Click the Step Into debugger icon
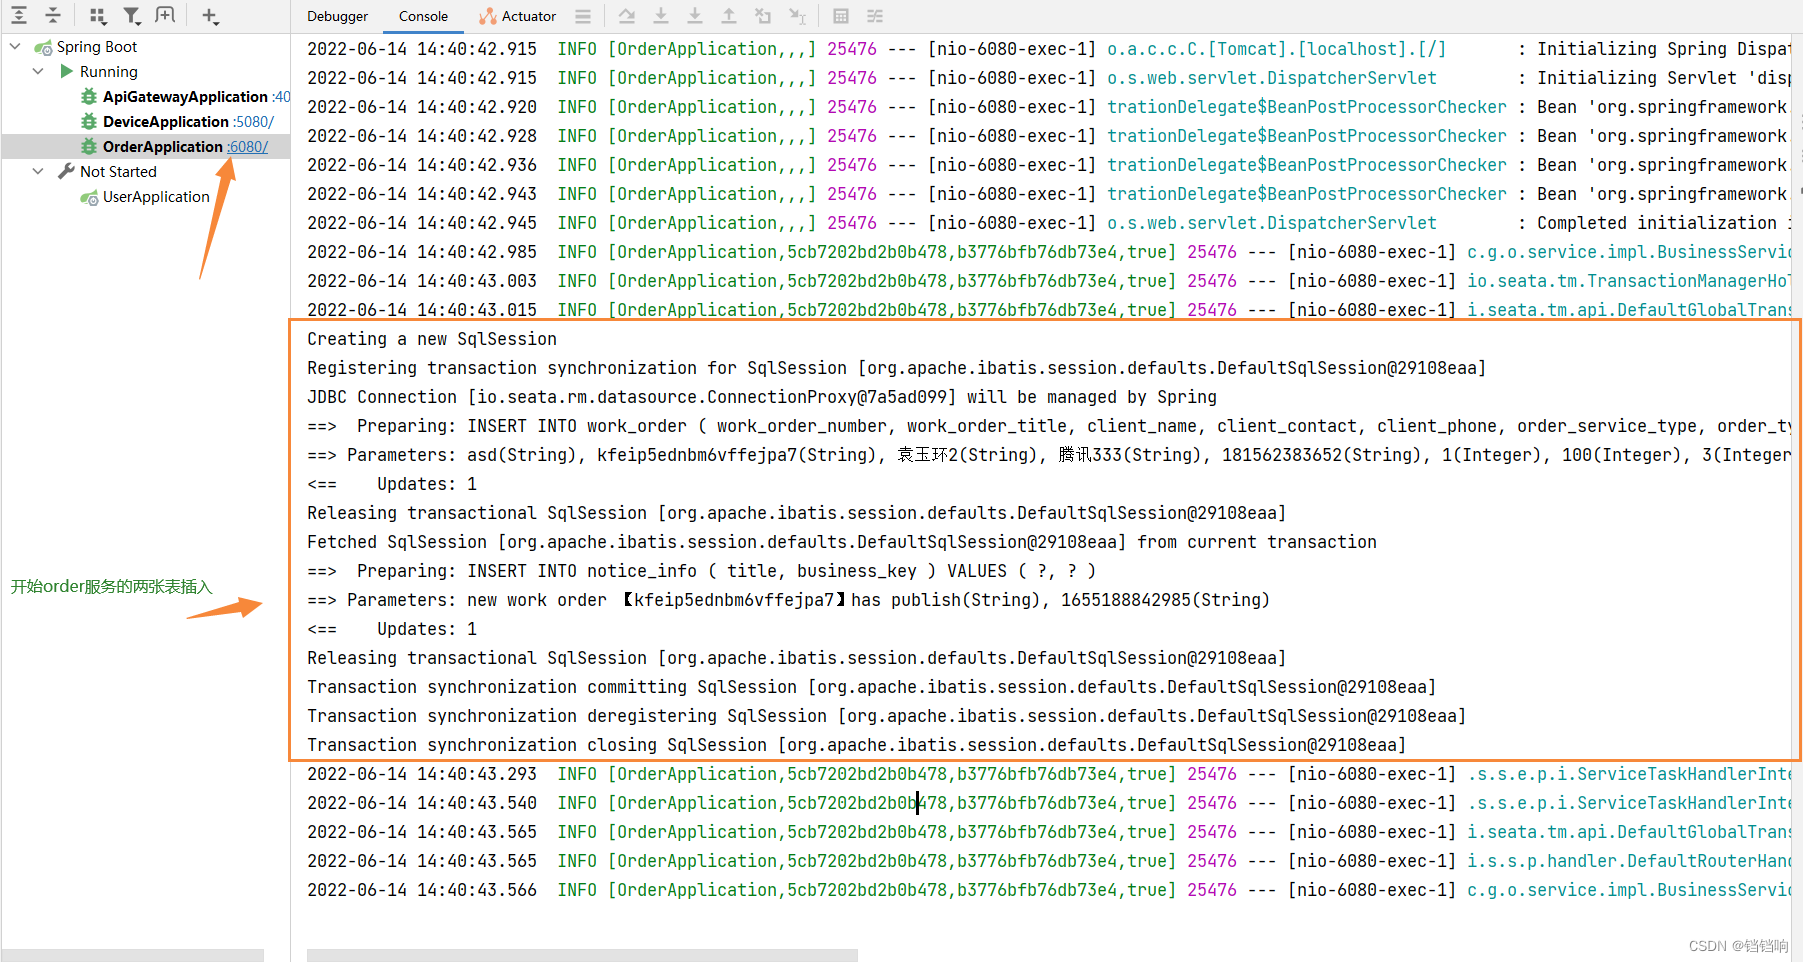The width and height of the screenshot is (1803, 962). 661,16
